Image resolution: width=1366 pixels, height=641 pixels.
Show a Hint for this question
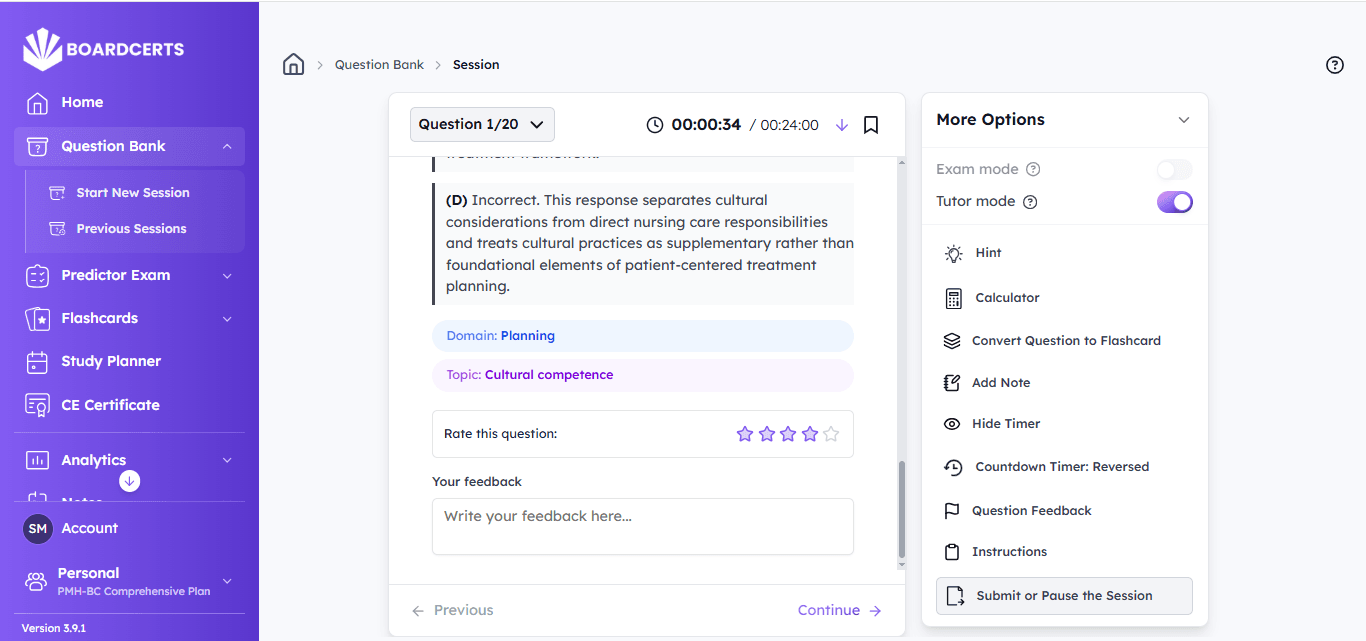coord(988,253)
